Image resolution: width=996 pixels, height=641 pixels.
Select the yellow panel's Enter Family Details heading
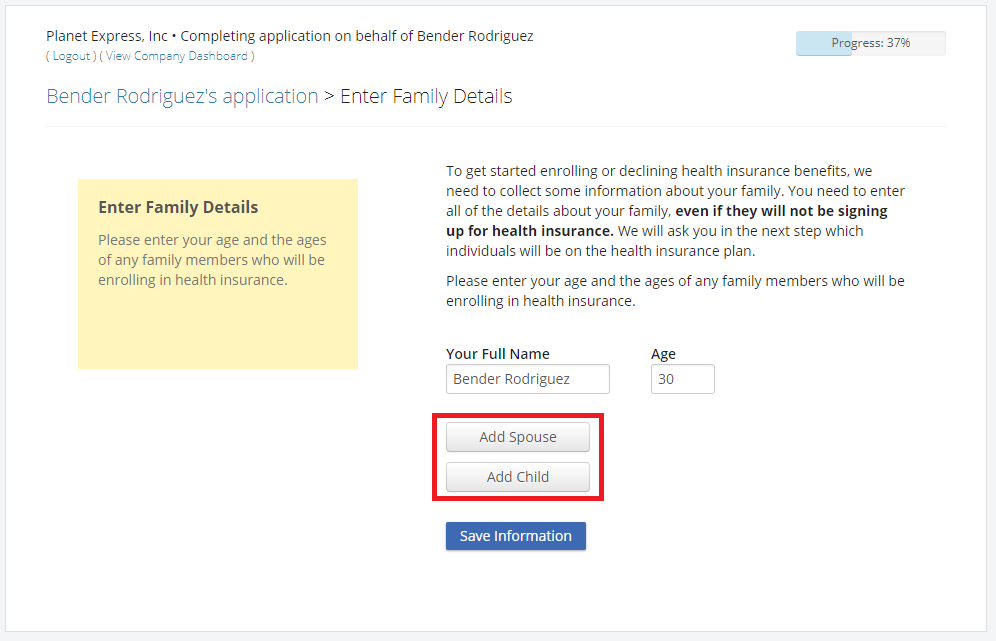pyautogui.click(x=178, y=208)
